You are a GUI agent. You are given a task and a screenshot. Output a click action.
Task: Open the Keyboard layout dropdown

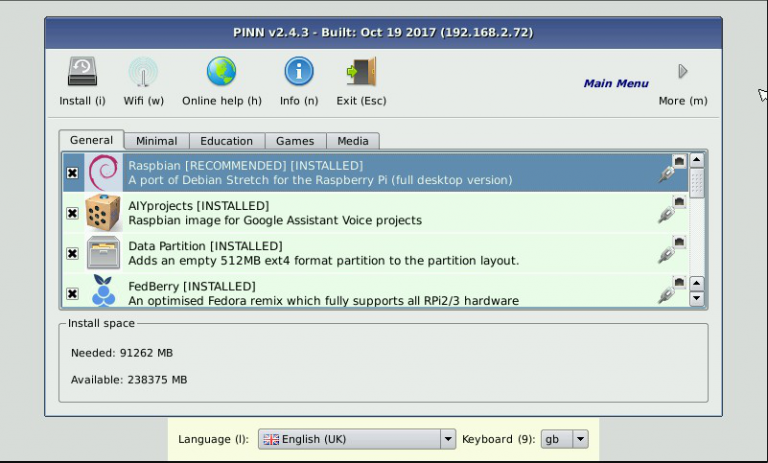click(x=565, y=439)
